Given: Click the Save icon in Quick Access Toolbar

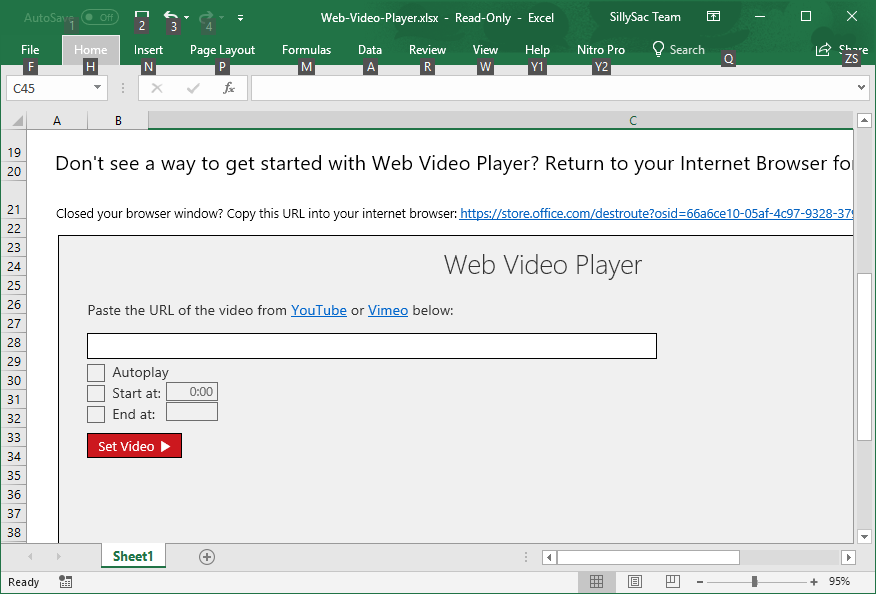Looking at the screenshot, I should (142, 16).
